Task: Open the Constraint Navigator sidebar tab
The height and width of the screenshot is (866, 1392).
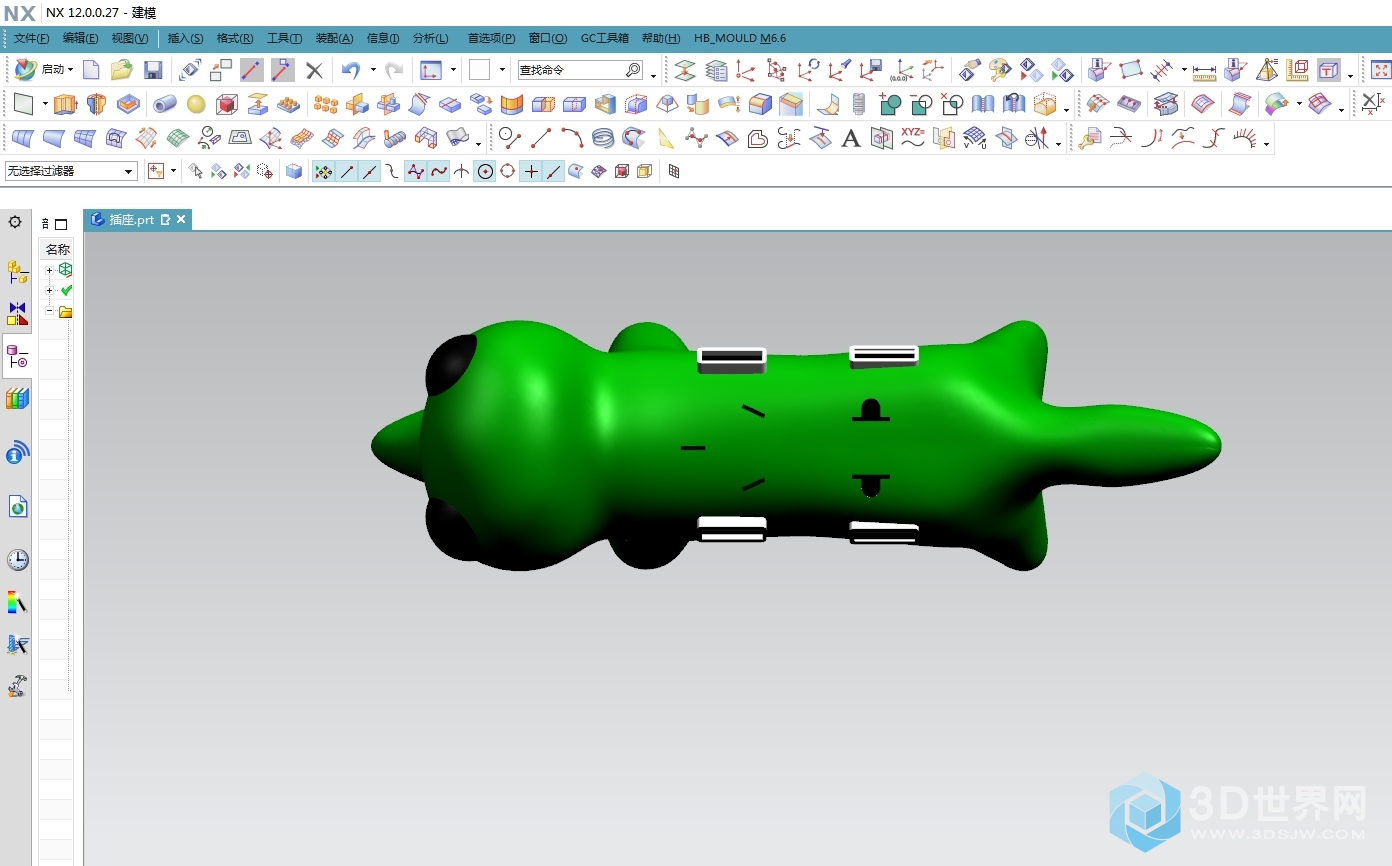Action: coord(17,314)
